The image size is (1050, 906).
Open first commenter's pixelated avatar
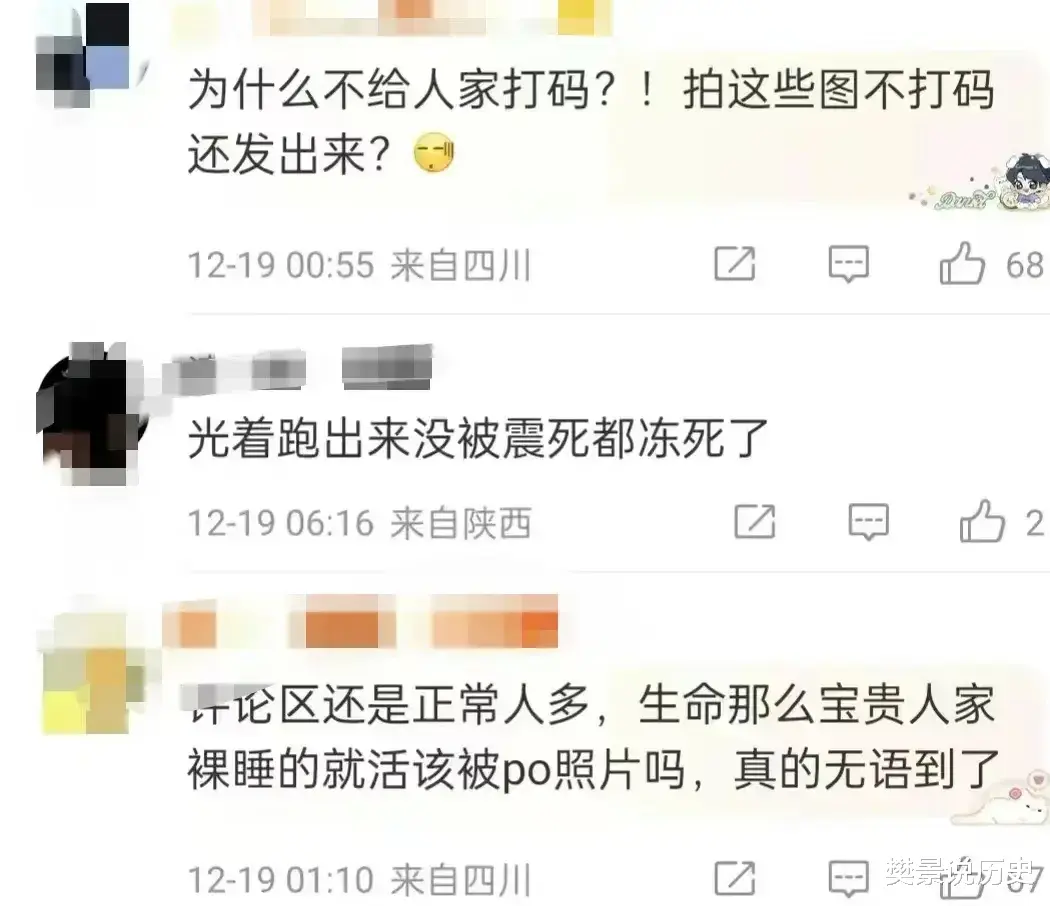84,56
